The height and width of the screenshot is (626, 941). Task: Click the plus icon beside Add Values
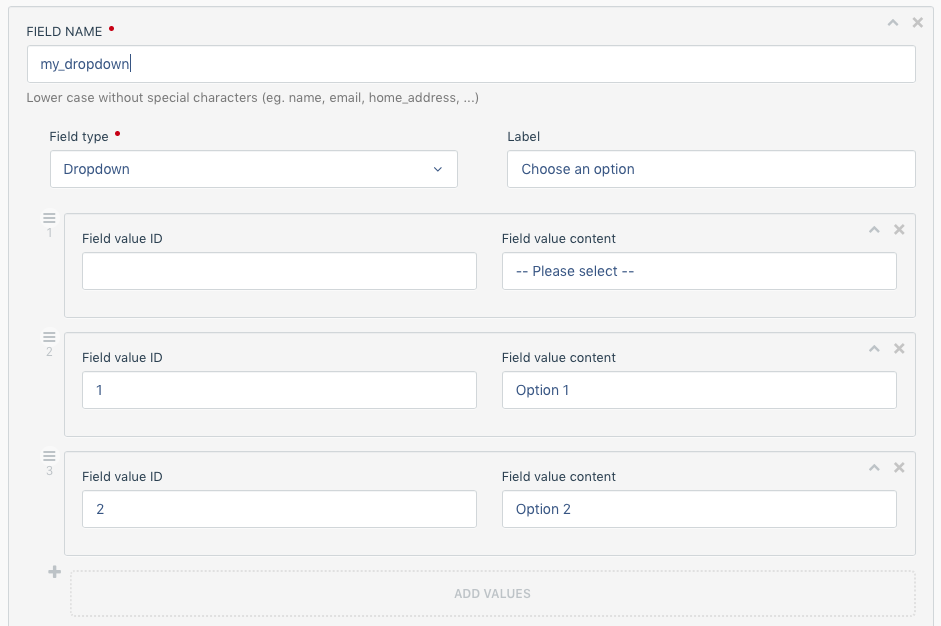click(x=55, y=572)
